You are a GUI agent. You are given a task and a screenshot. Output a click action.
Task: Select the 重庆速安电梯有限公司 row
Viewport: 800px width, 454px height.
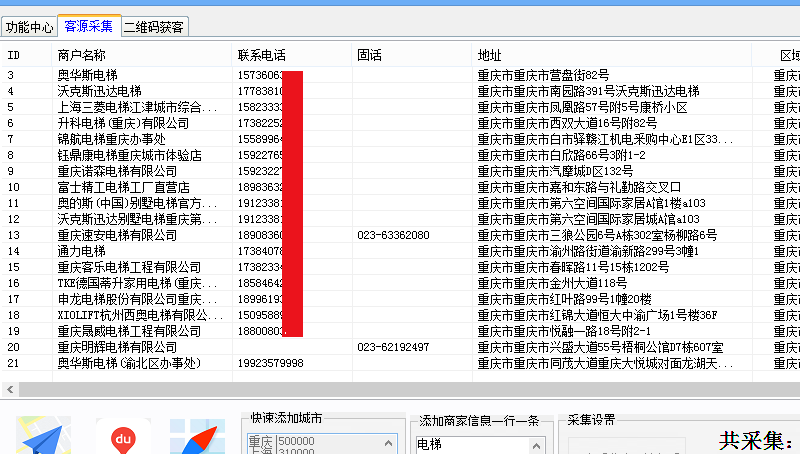coord(117,235)
